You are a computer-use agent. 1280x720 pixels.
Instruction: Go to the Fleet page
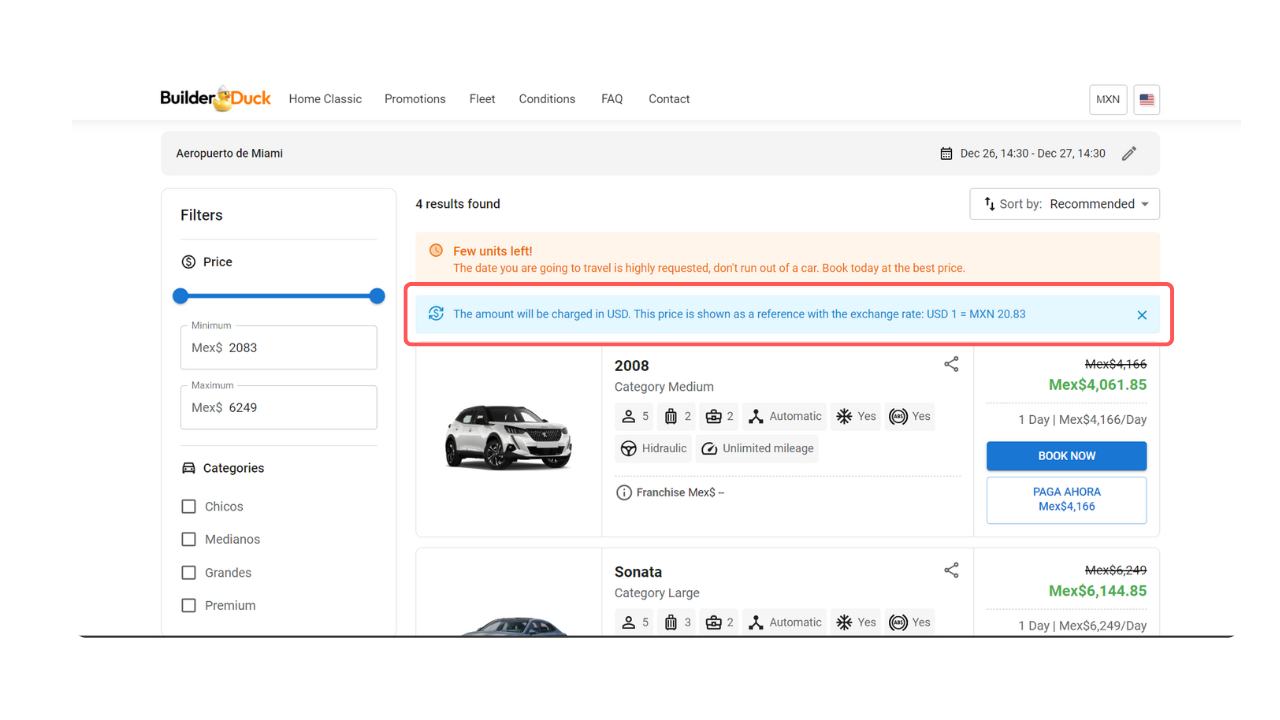[482, 99]
